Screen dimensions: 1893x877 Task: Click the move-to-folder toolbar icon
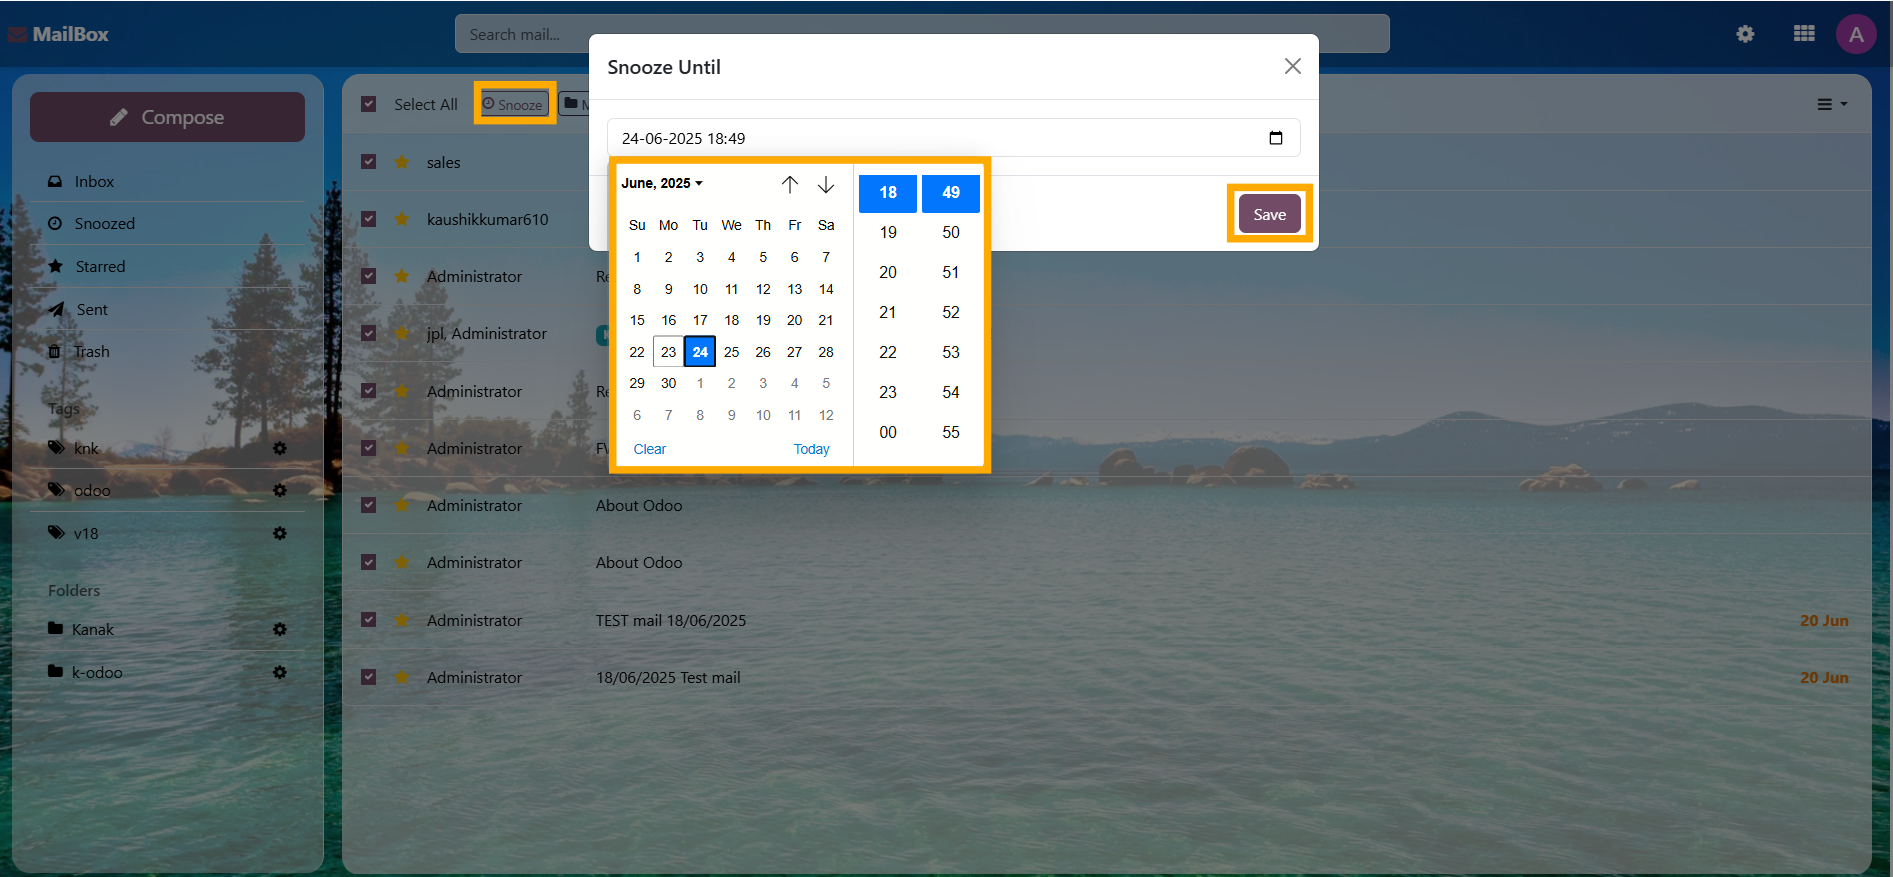click(573, 104)
